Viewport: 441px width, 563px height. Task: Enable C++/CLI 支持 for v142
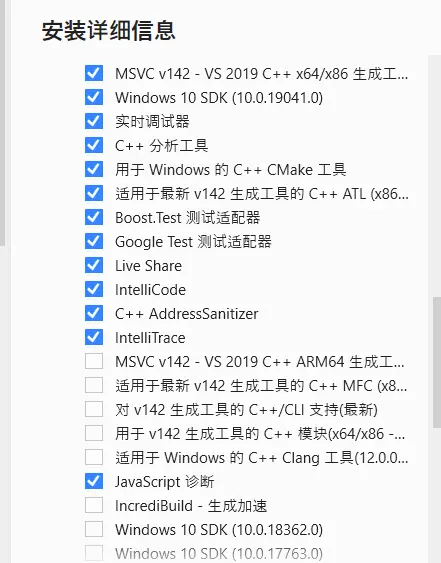click(x=94, y=409)
